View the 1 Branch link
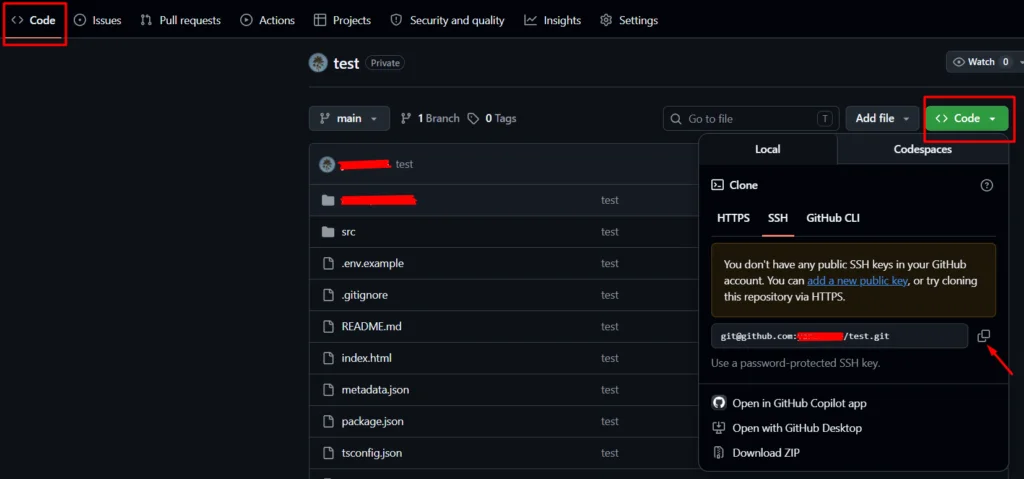Image resolution: width=1024 pixels, height=479 pixels. tap(430, 118)
